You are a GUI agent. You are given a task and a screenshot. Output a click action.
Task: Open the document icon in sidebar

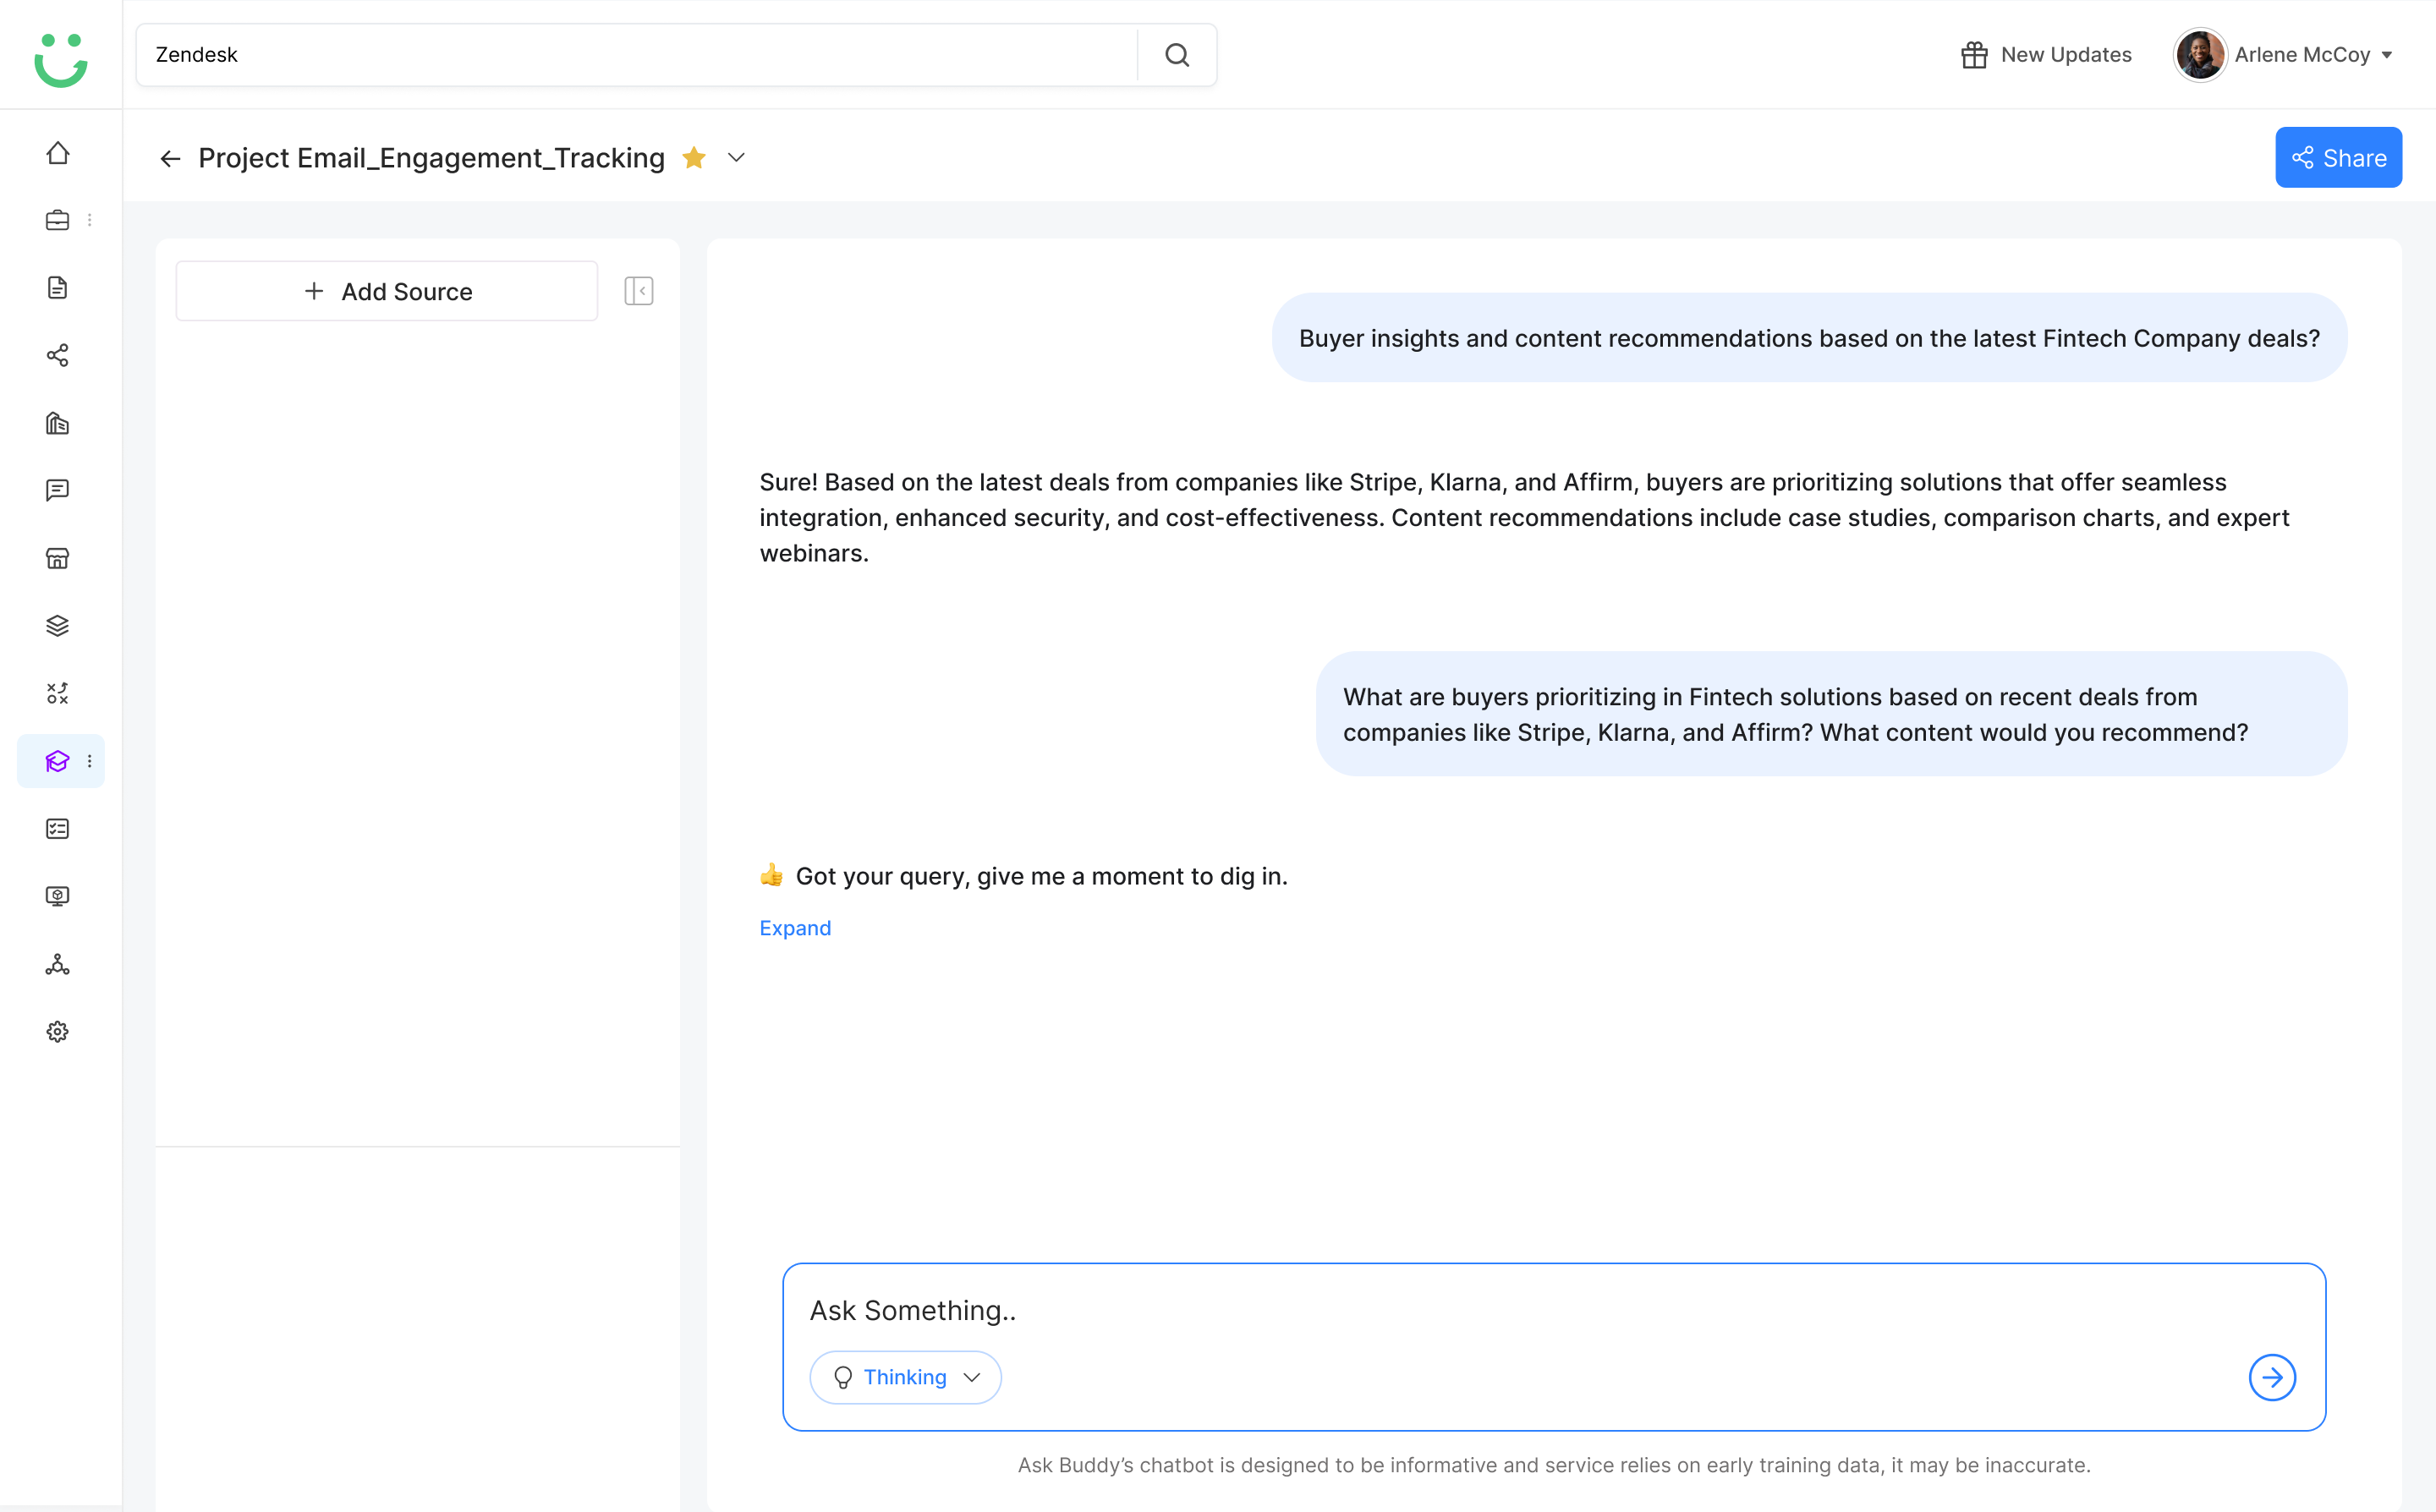coord(58,288)
